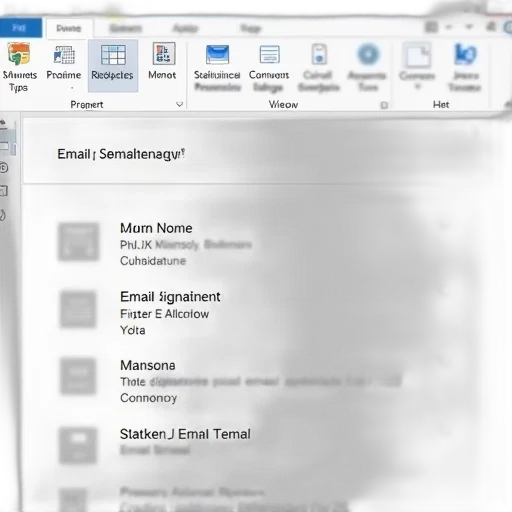Open the first title bar dropdown arrow
512x512 pixels.
[x=449, y=27]
